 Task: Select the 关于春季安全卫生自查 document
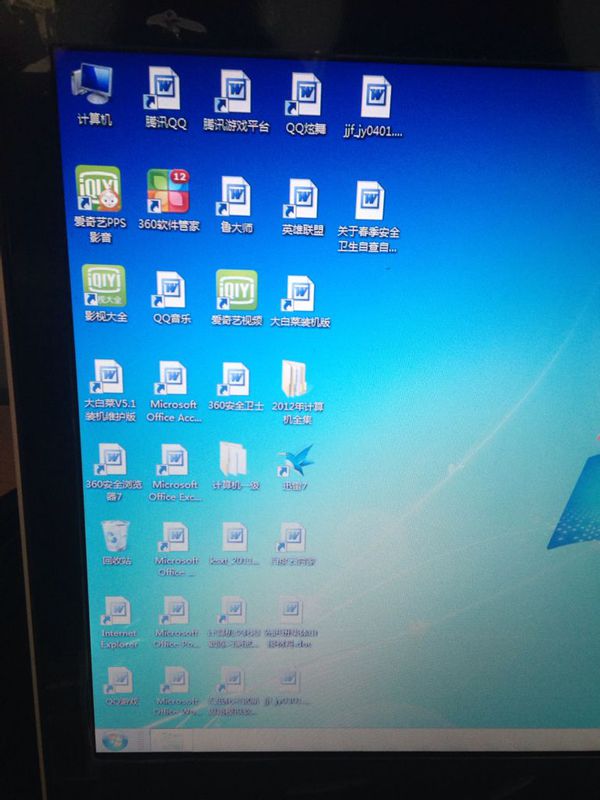(x=368, y=217)
